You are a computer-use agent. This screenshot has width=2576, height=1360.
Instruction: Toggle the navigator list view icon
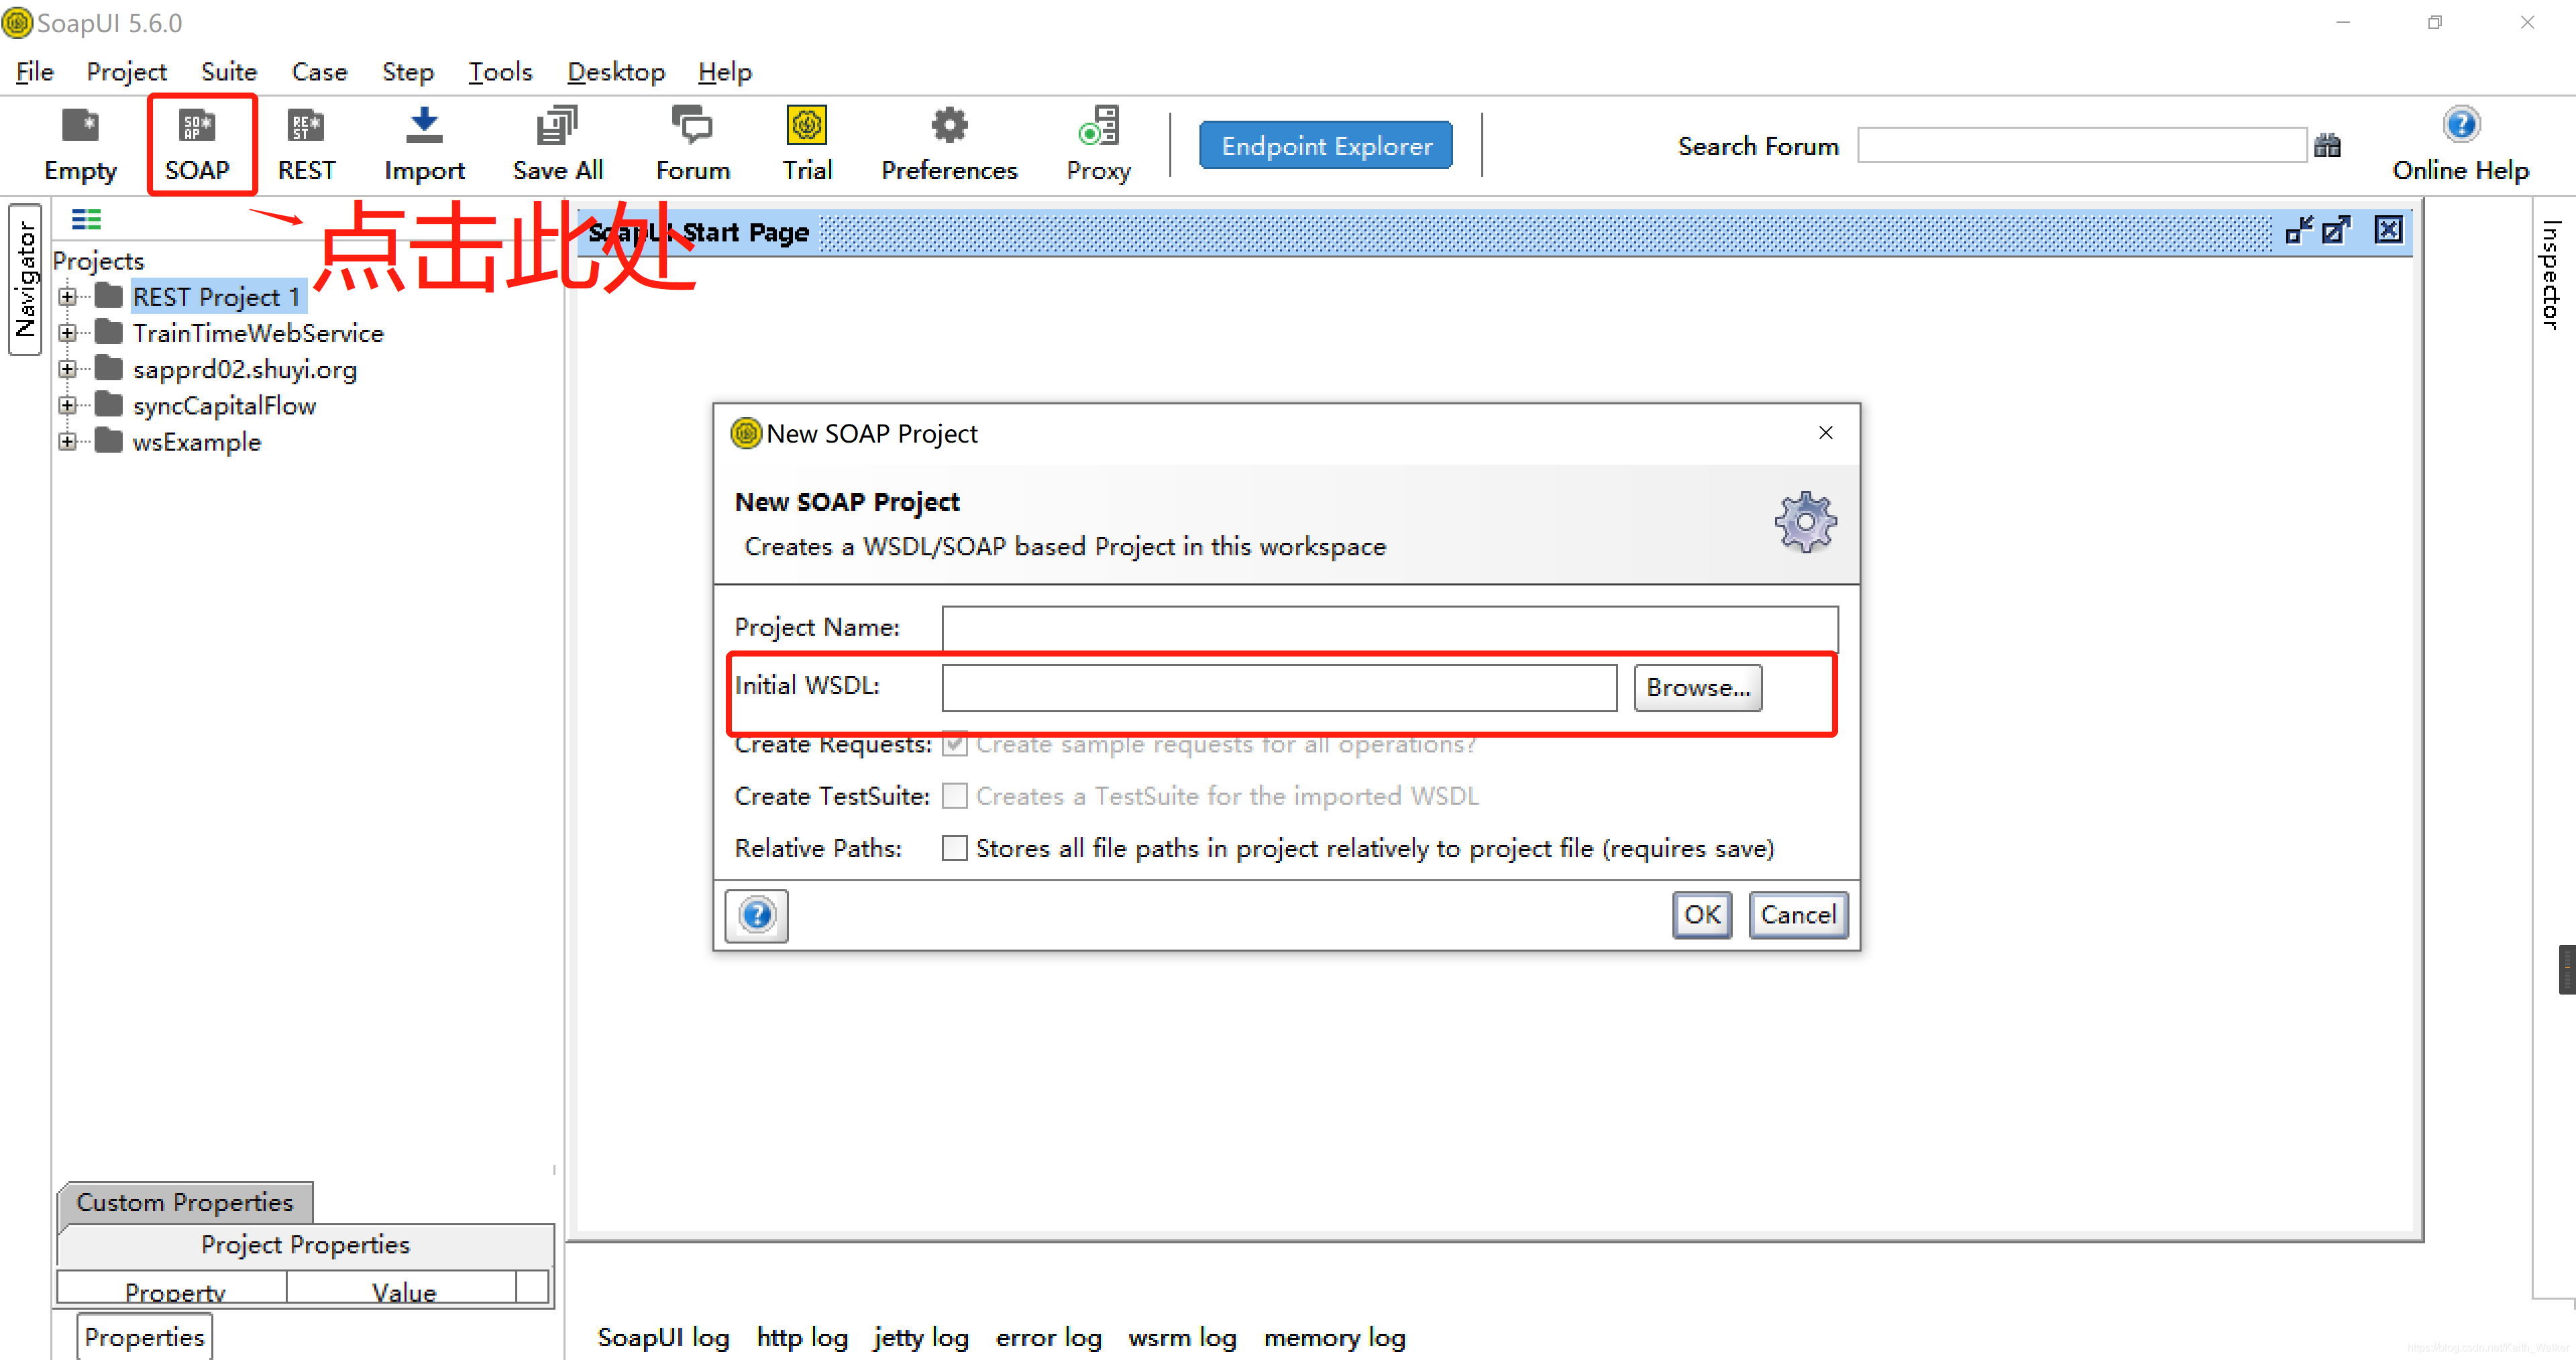point(86,219)
